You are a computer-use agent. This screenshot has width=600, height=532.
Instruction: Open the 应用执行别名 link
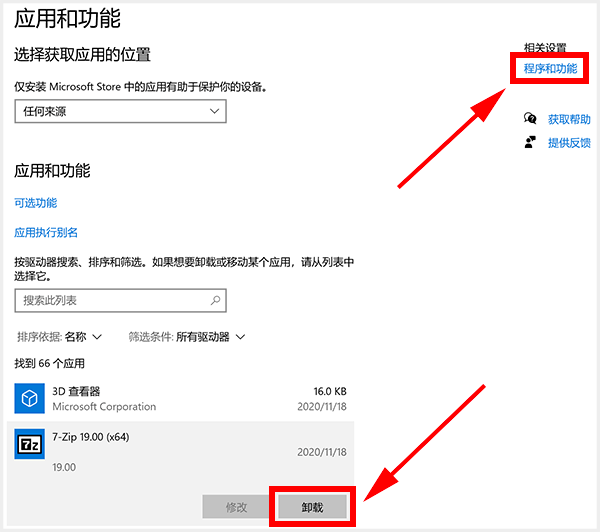tap(46, 232)
